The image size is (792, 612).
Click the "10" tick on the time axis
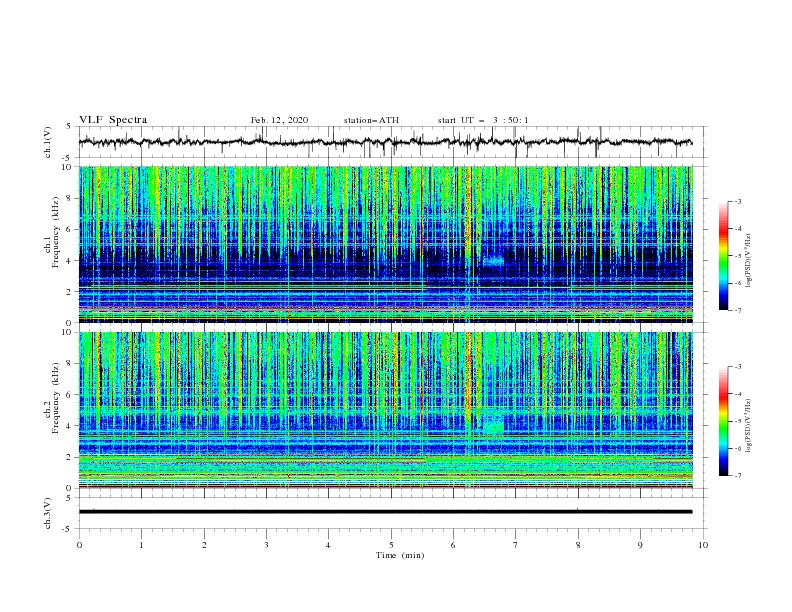(703, 545)
